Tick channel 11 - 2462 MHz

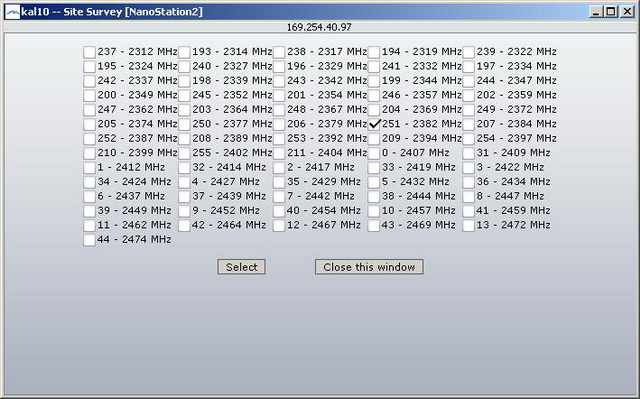89,226
